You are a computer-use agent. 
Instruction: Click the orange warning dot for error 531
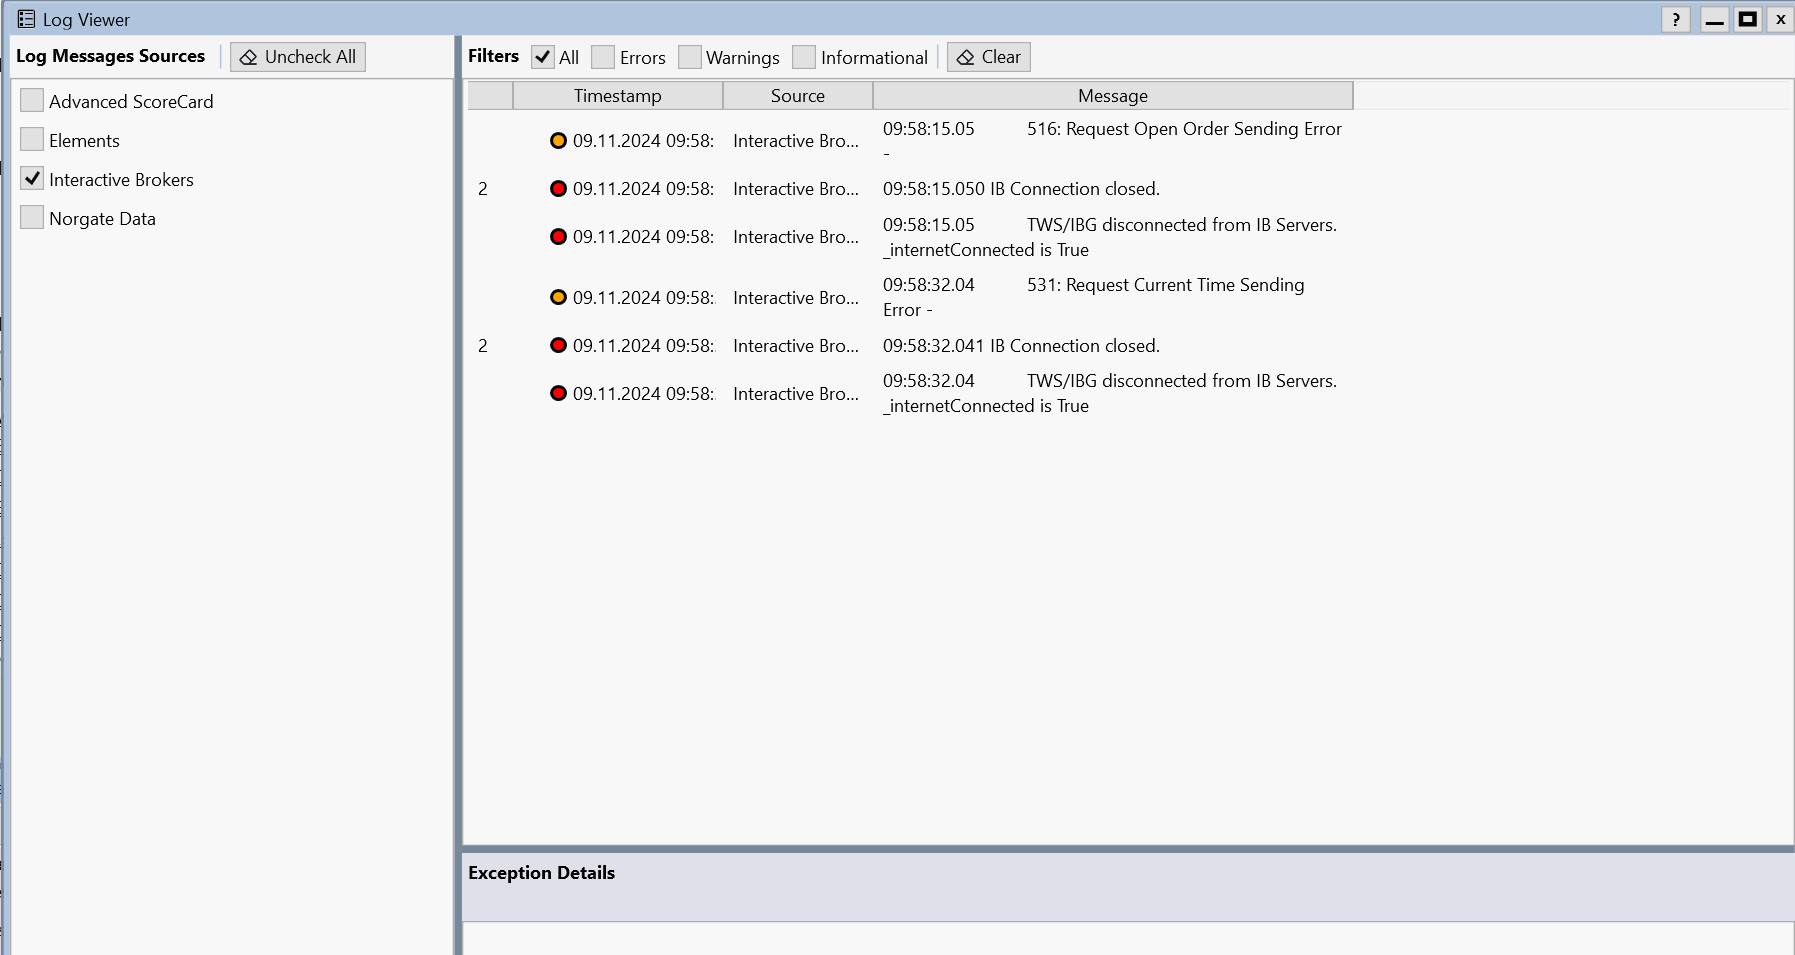click(x=558, y=298)
